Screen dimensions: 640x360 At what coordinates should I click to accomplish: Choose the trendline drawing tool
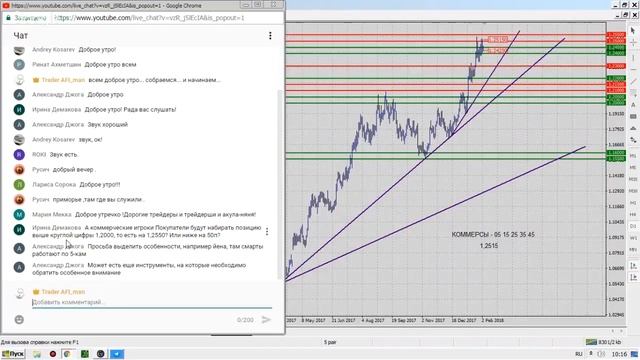(x=633, y=81)
